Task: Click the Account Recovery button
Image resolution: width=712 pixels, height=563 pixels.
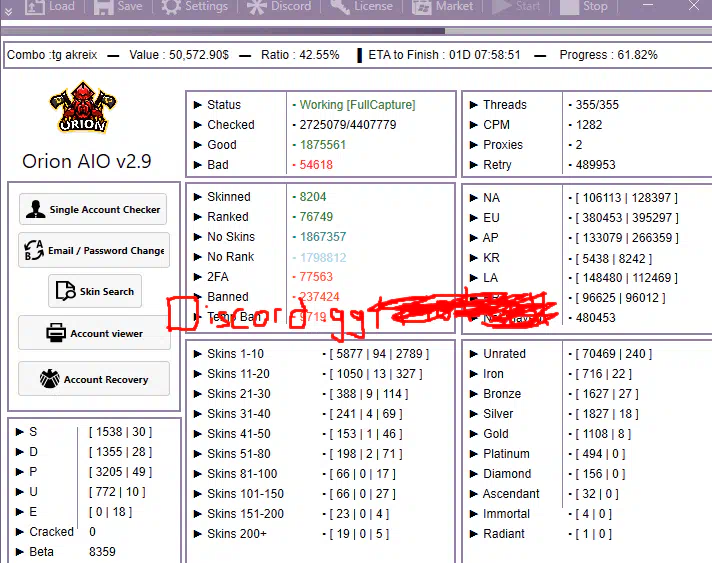Action: click(93, 379)
